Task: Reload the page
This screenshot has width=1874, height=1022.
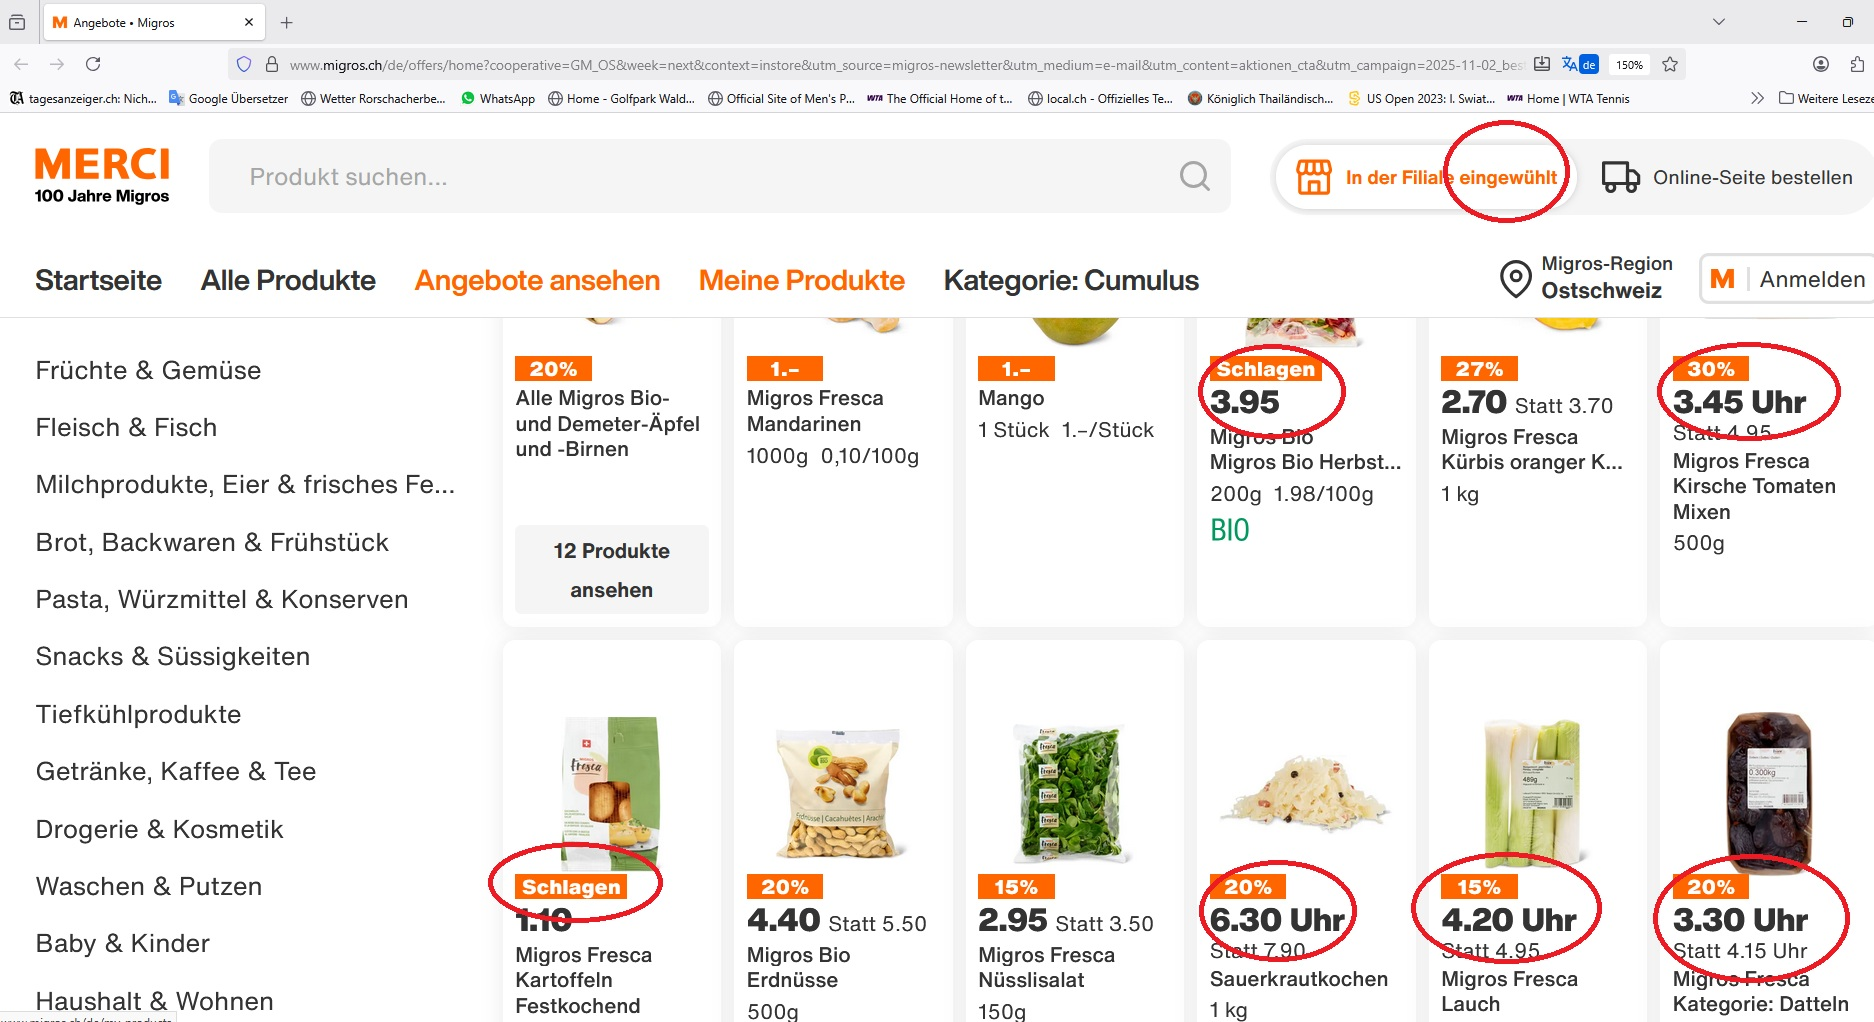Action: 93,65
